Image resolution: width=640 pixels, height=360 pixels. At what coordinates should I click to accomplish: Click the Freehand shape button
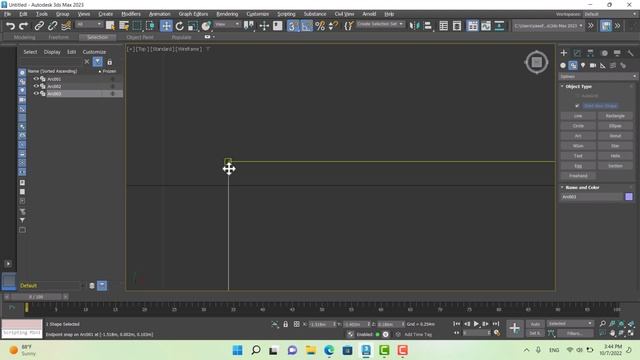[x=578, y=176]
